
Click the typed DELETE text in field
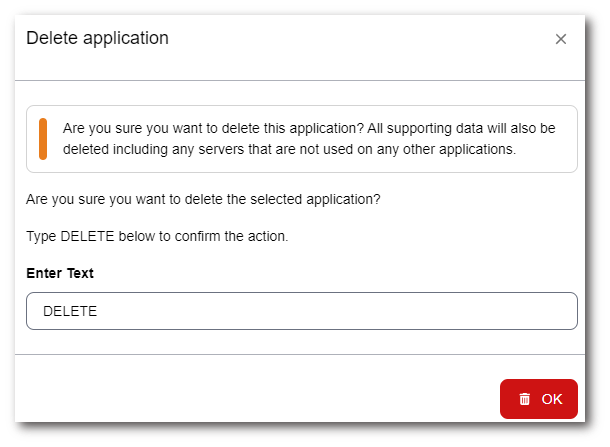tap(70, 311)
